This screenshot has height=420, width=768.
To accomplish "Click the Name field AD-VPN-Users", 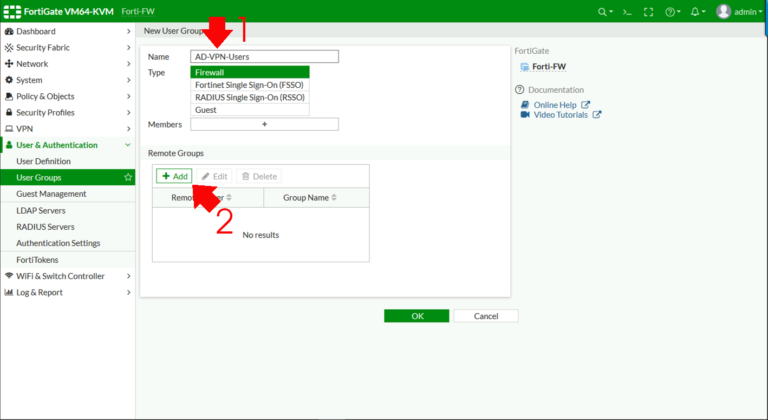I will point(264,56).
